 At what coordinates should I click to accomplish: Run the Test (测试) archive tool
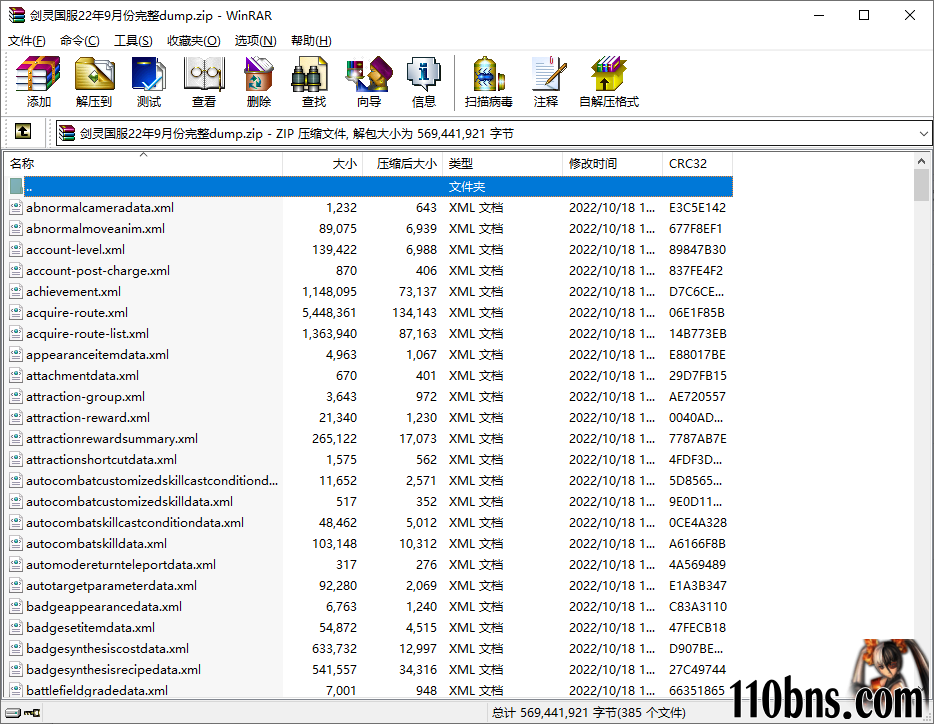148,82
